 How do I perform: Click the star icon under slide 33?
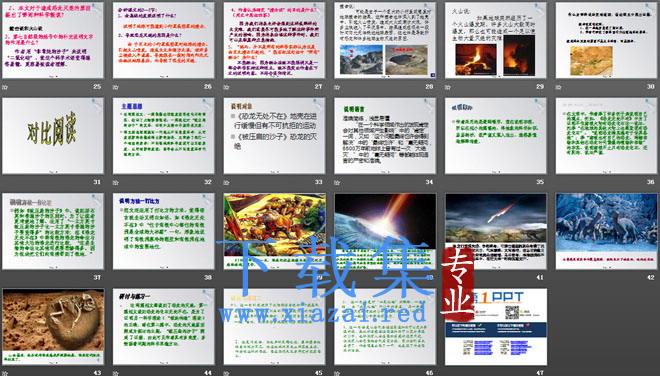[x=226, y=183]
